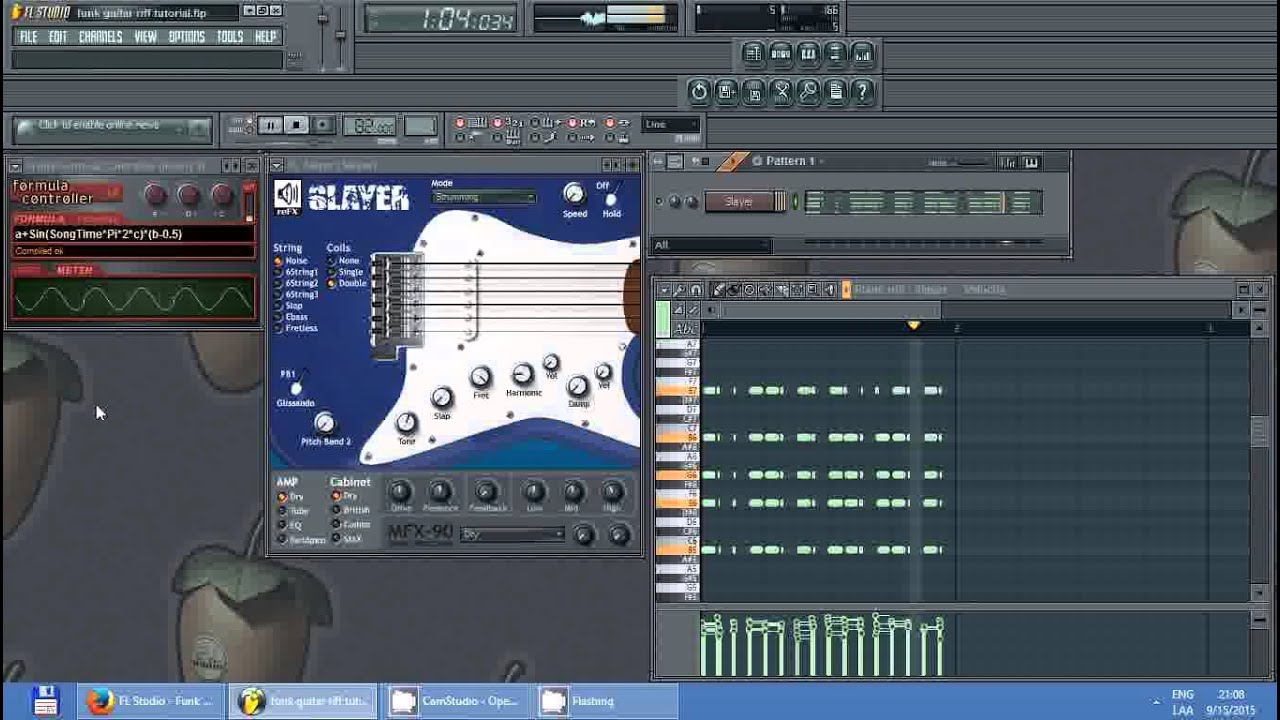Screen dimensions: 1280x720
Task: Flip the Hold switch in Slayer
Action: pyautogui.click(x=609, y=198)
